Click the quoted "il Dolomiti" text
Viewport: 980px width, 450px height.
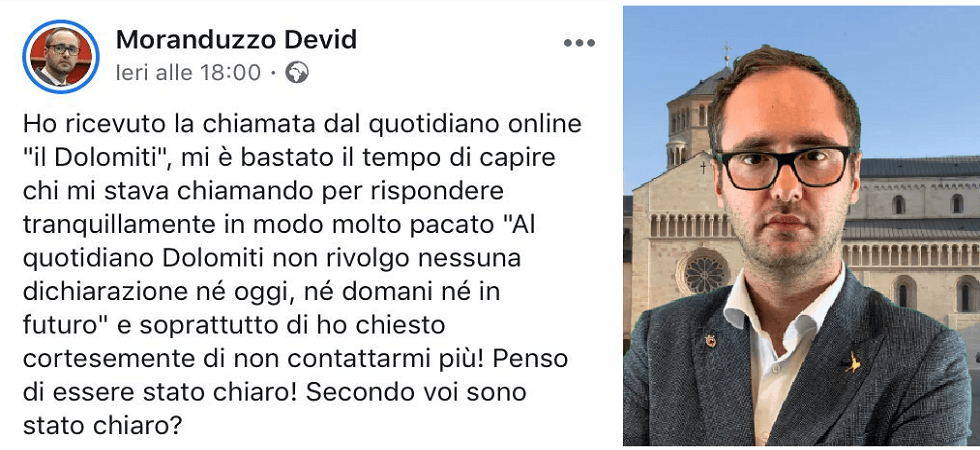[x=98, y=158]
